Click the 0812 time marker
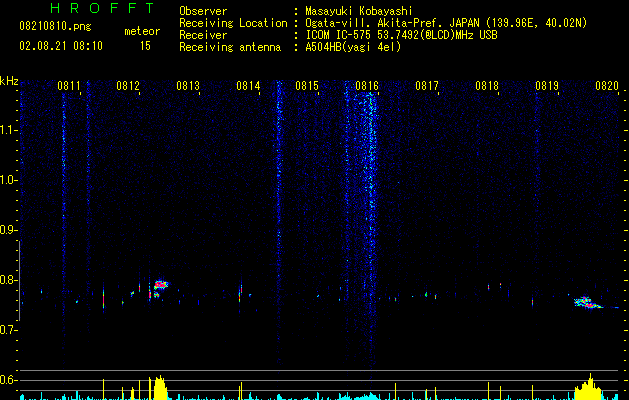This screenshot has height=400, width=629. [x=128, y=86]
